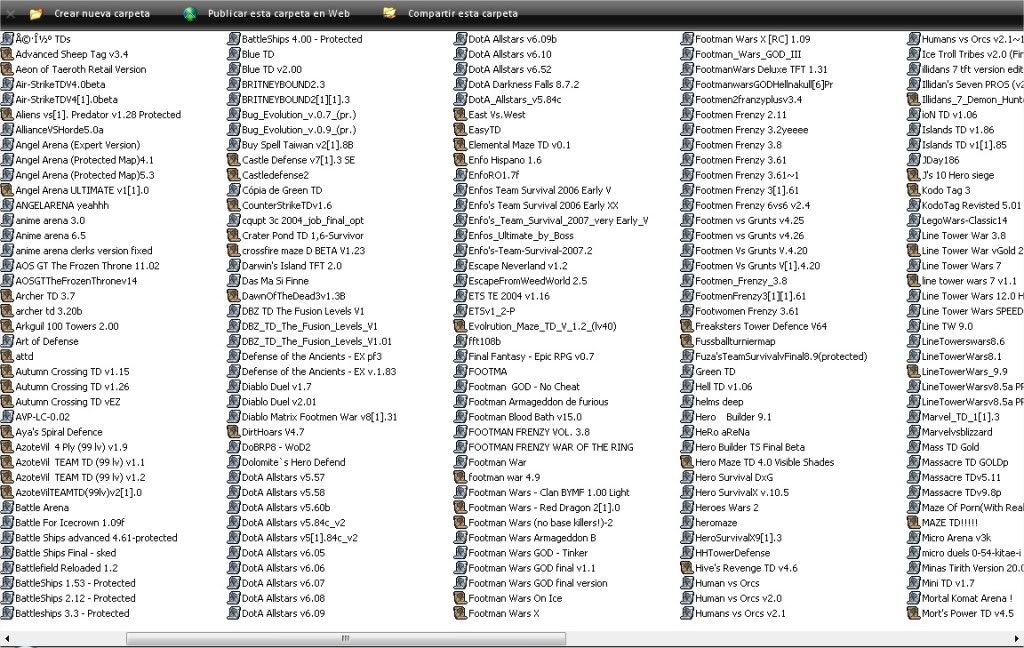Click 'Publicar esta carpeta en Web' link
The height and width of the screenshot is (648, 1024).
coord(279,13)
